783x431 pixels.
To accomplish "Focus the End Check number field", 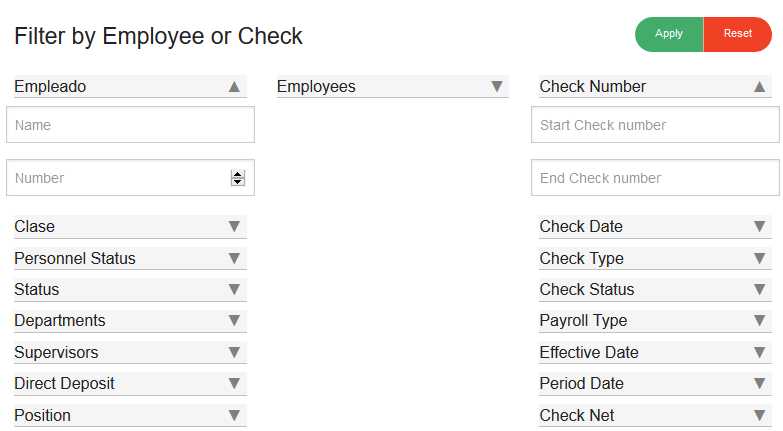I will [655, 178].
